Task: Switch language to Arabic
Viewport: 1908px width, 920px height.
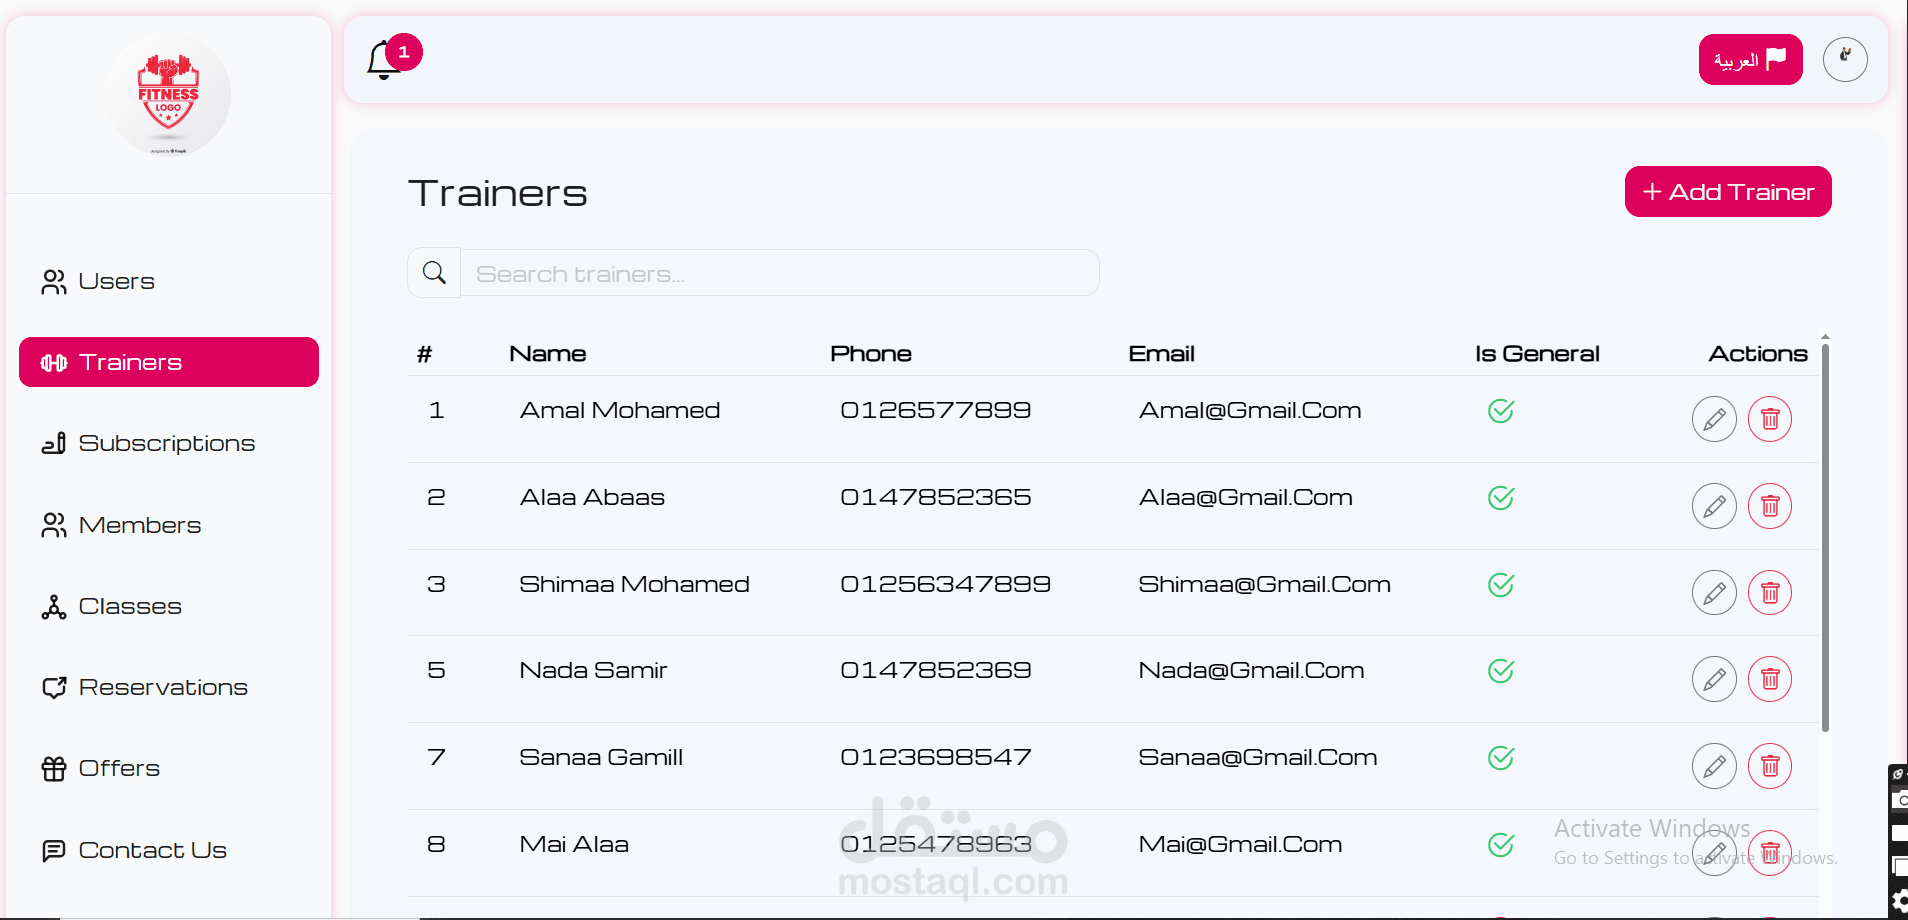Action: click(1749, 60)
